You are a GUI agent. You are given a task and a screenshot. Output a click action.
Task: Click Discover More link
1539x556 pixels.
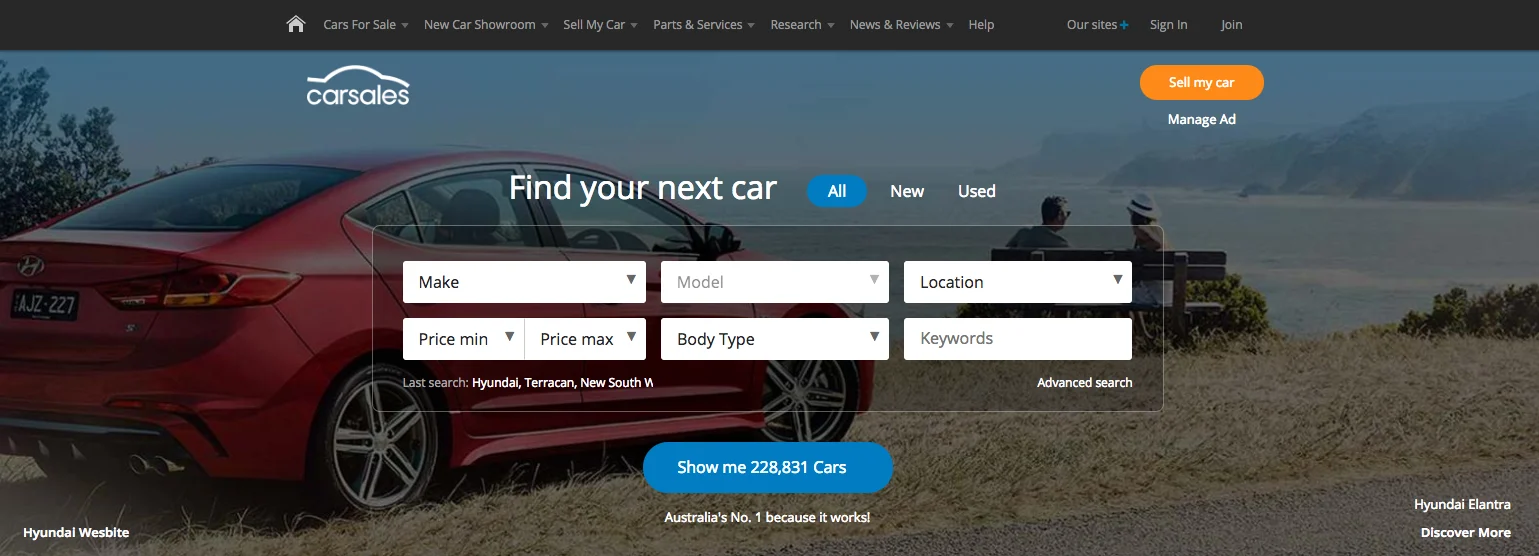point(1466,533)
